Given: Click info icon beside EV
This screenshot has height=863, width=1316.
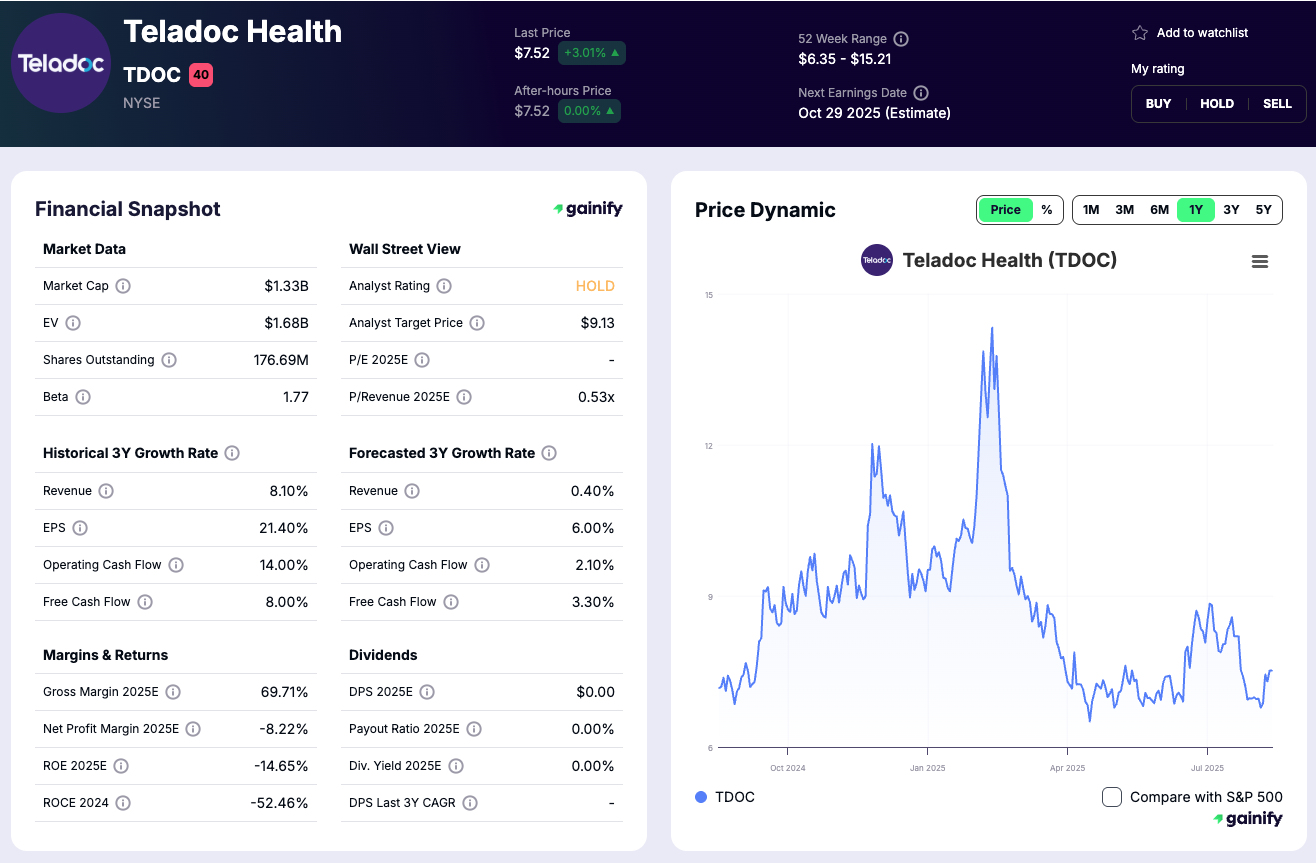Looking at the screenshot, I should tap(73, 323).
